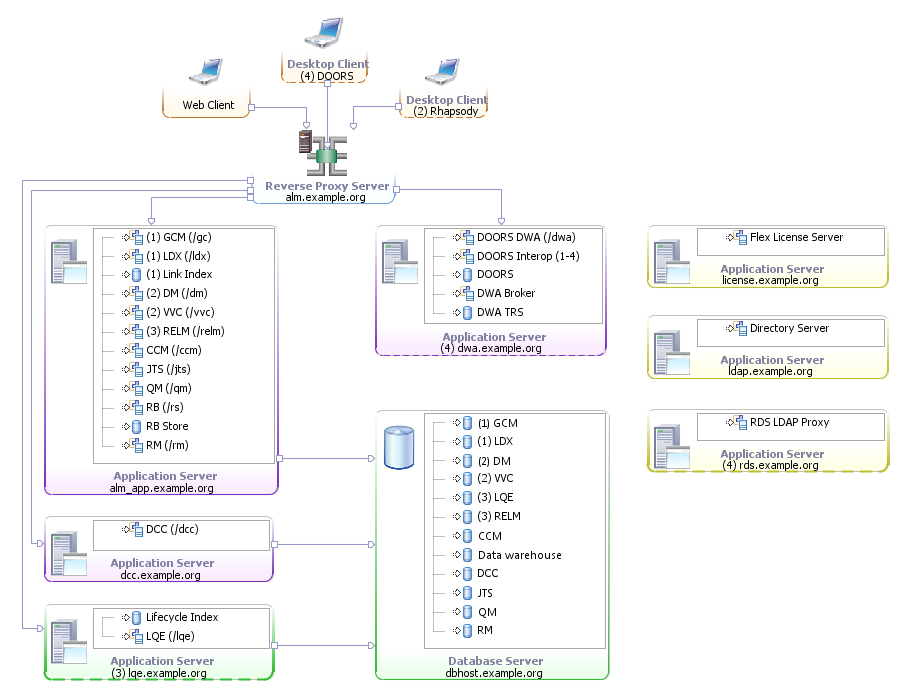Click the alm_app.example.org server icon
The width and height of the screenshot is (900, 691).
[68, 262]
